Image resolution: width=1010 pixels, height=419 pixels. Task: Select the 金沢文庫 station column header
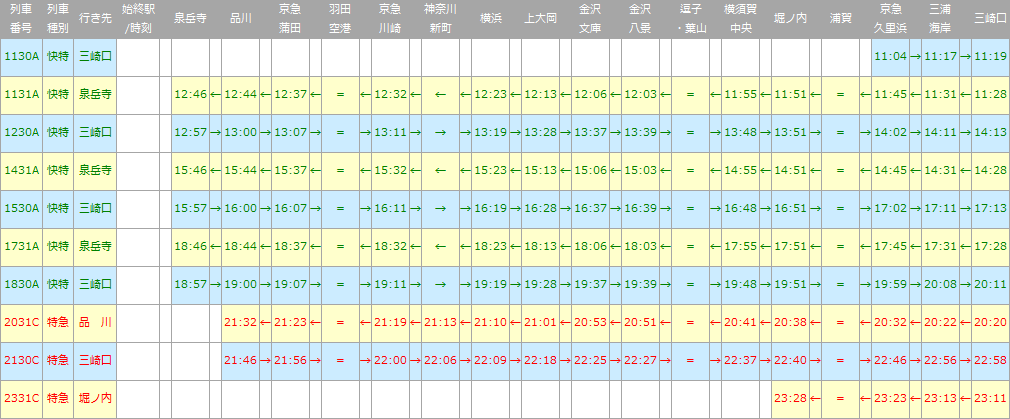coord(590,19)
